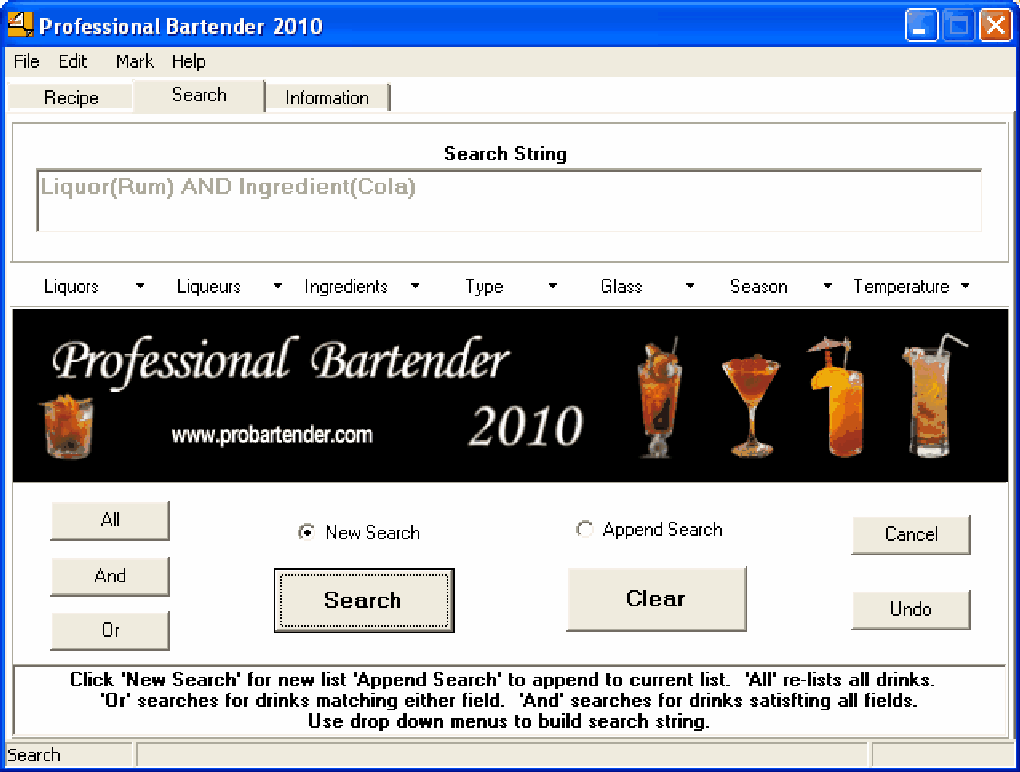1020x772 pixels.
Task: Click the tall straw drink image in banner
Action: coord(933,396)
